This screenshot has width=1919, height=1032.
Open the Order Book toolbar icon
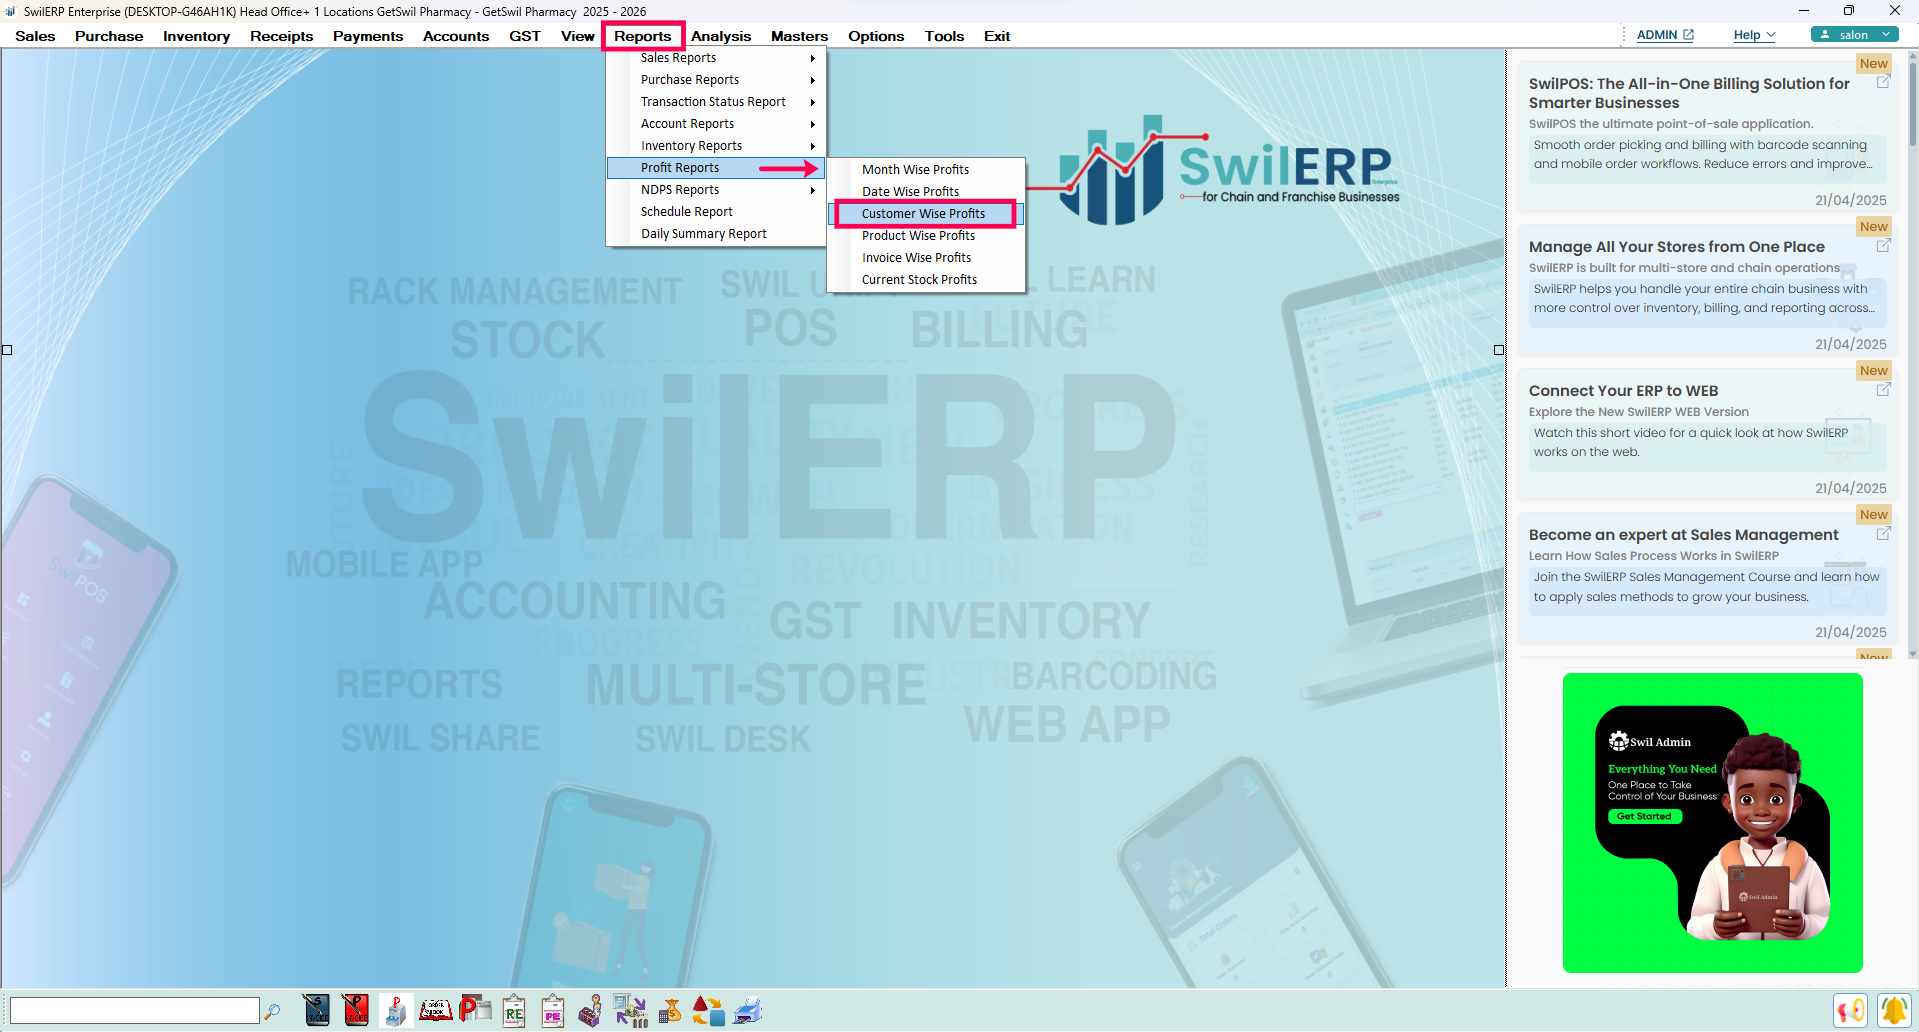(435, 1010)
